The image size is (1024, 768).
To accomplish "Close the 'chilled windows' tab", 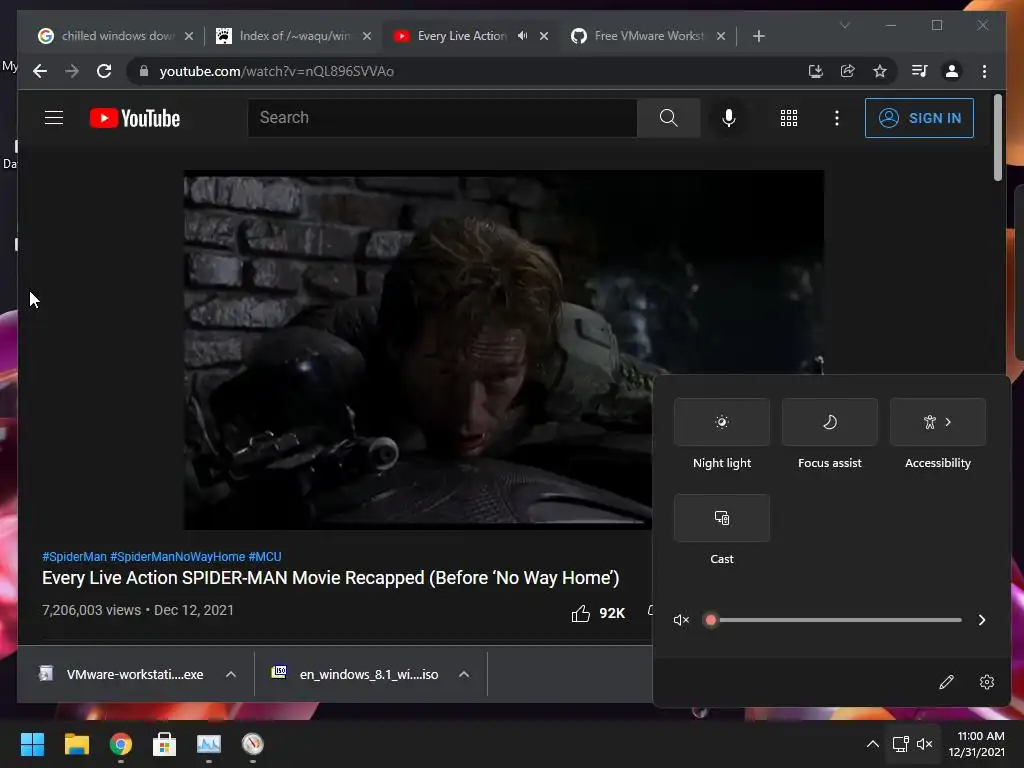I will [189, 36].
